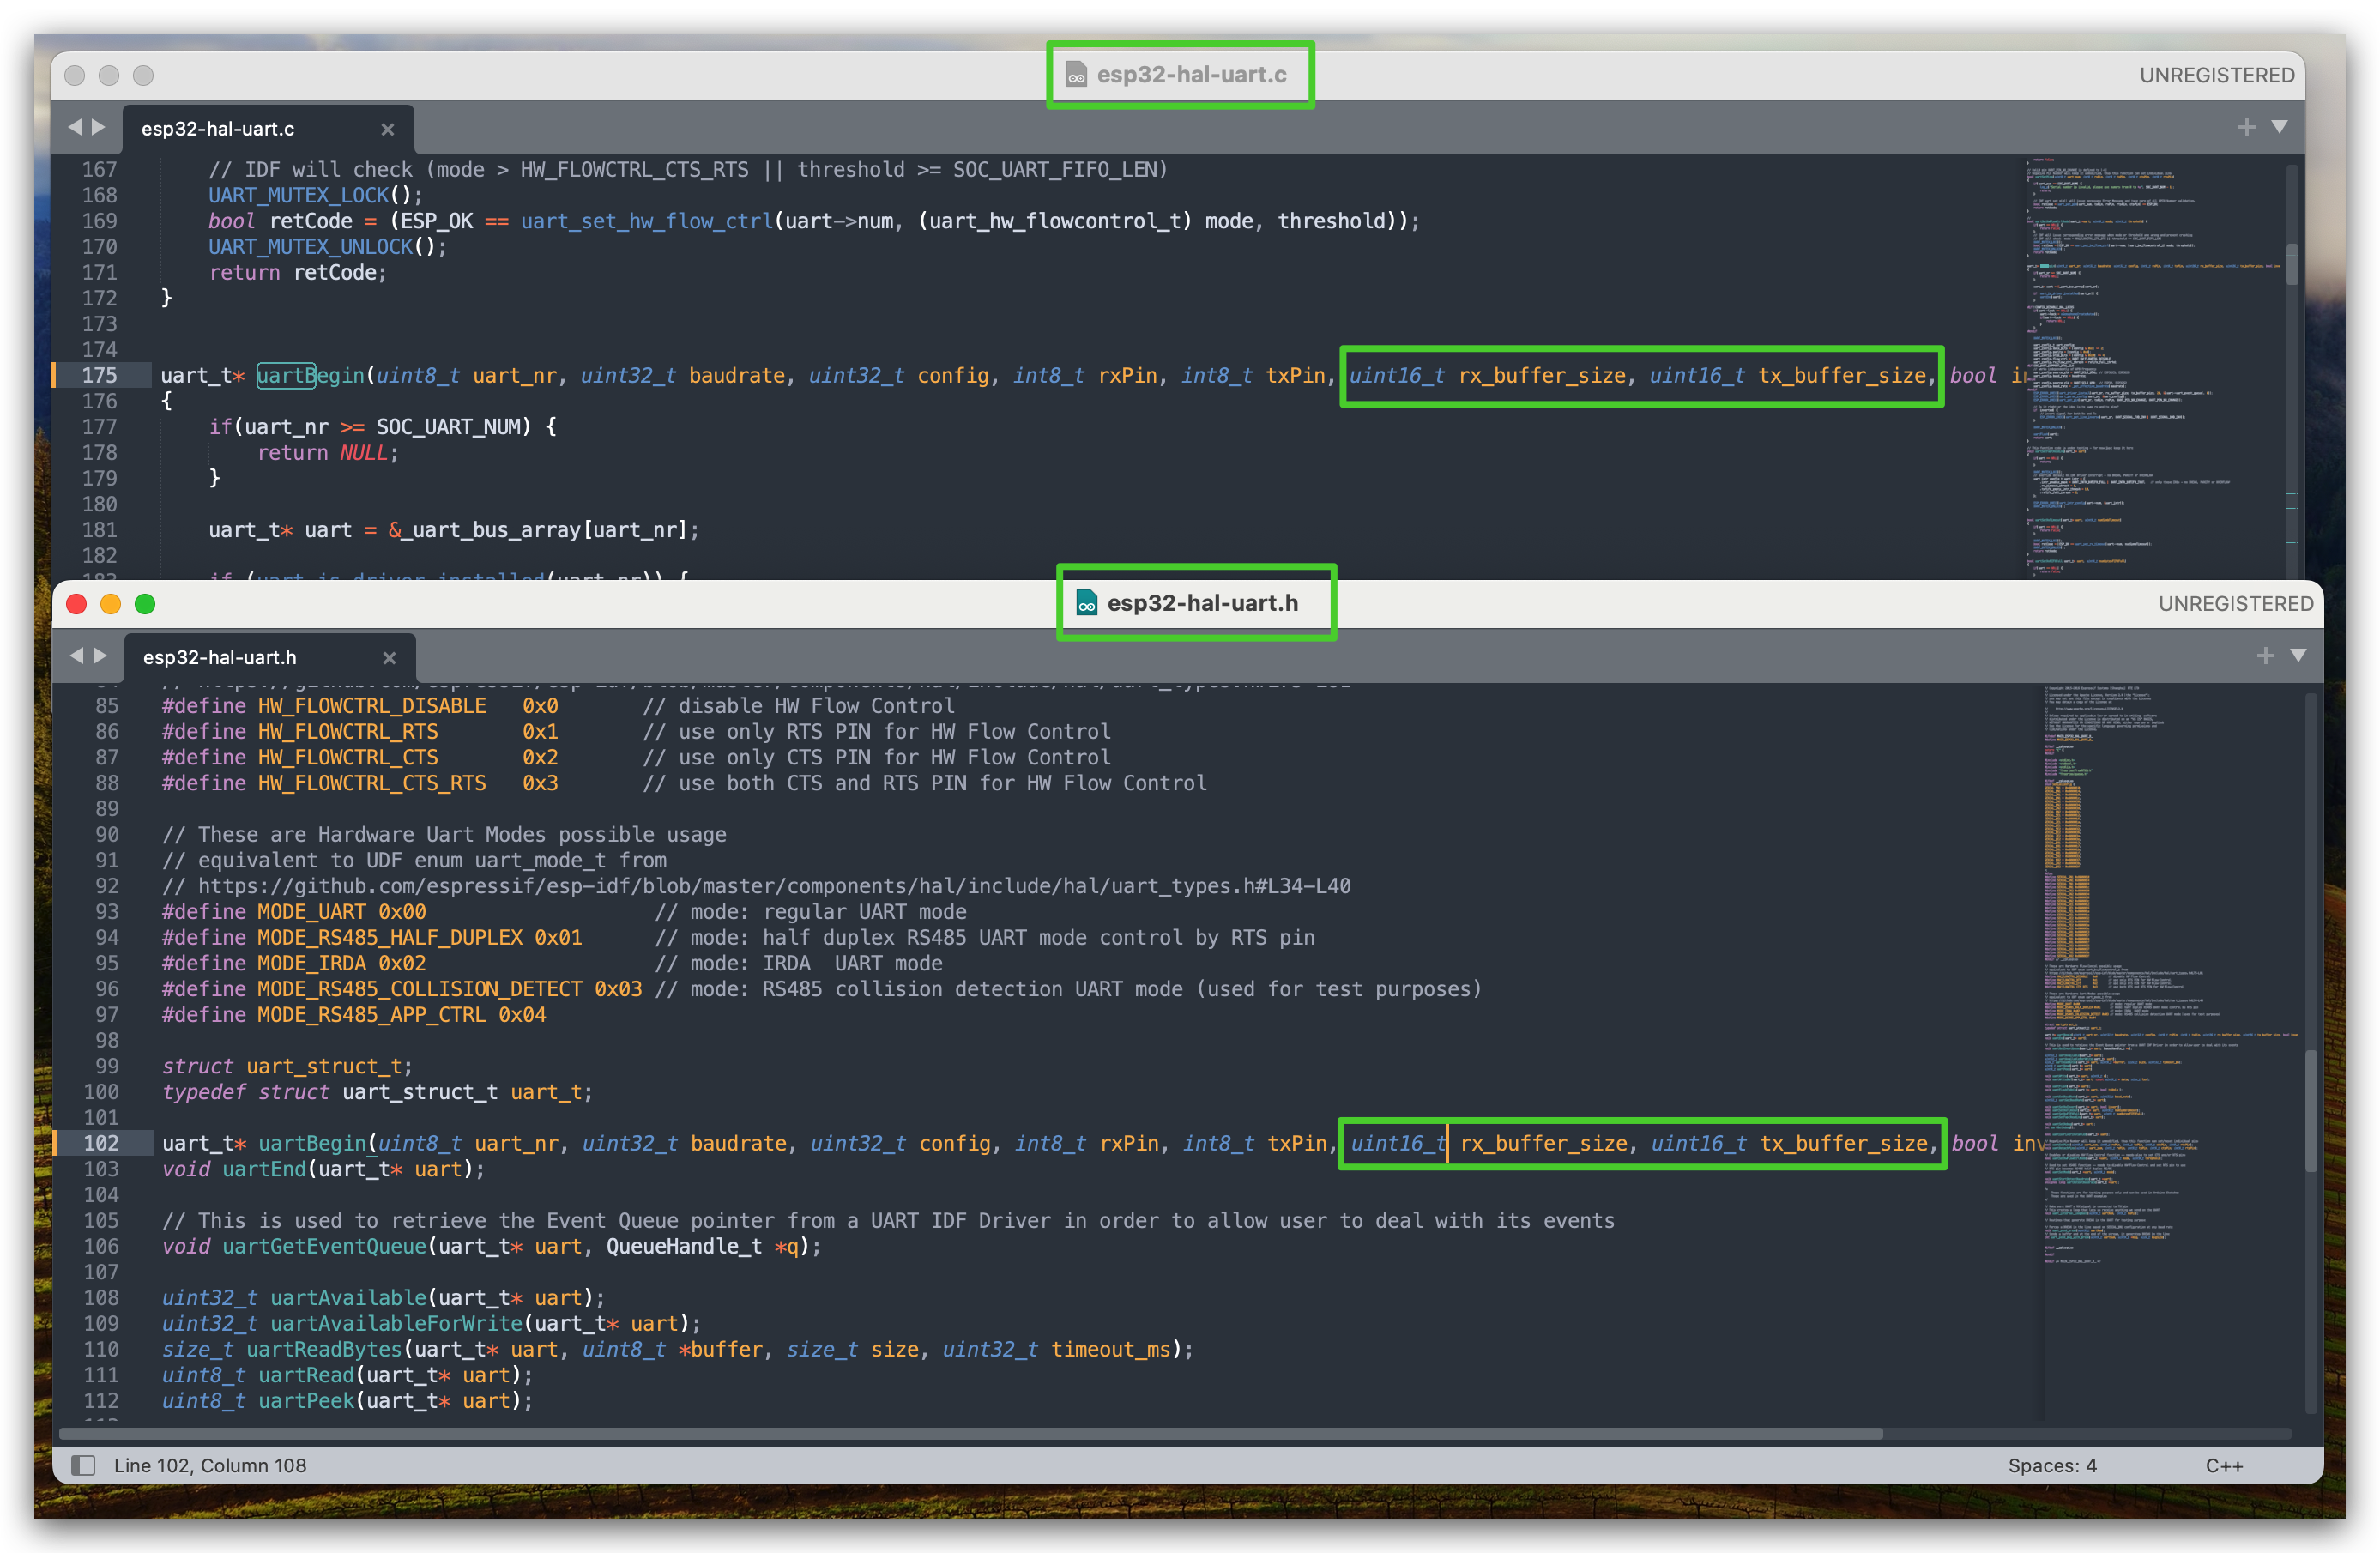Click uartAvailableForWrite on line 109

tap(396, 1323)
